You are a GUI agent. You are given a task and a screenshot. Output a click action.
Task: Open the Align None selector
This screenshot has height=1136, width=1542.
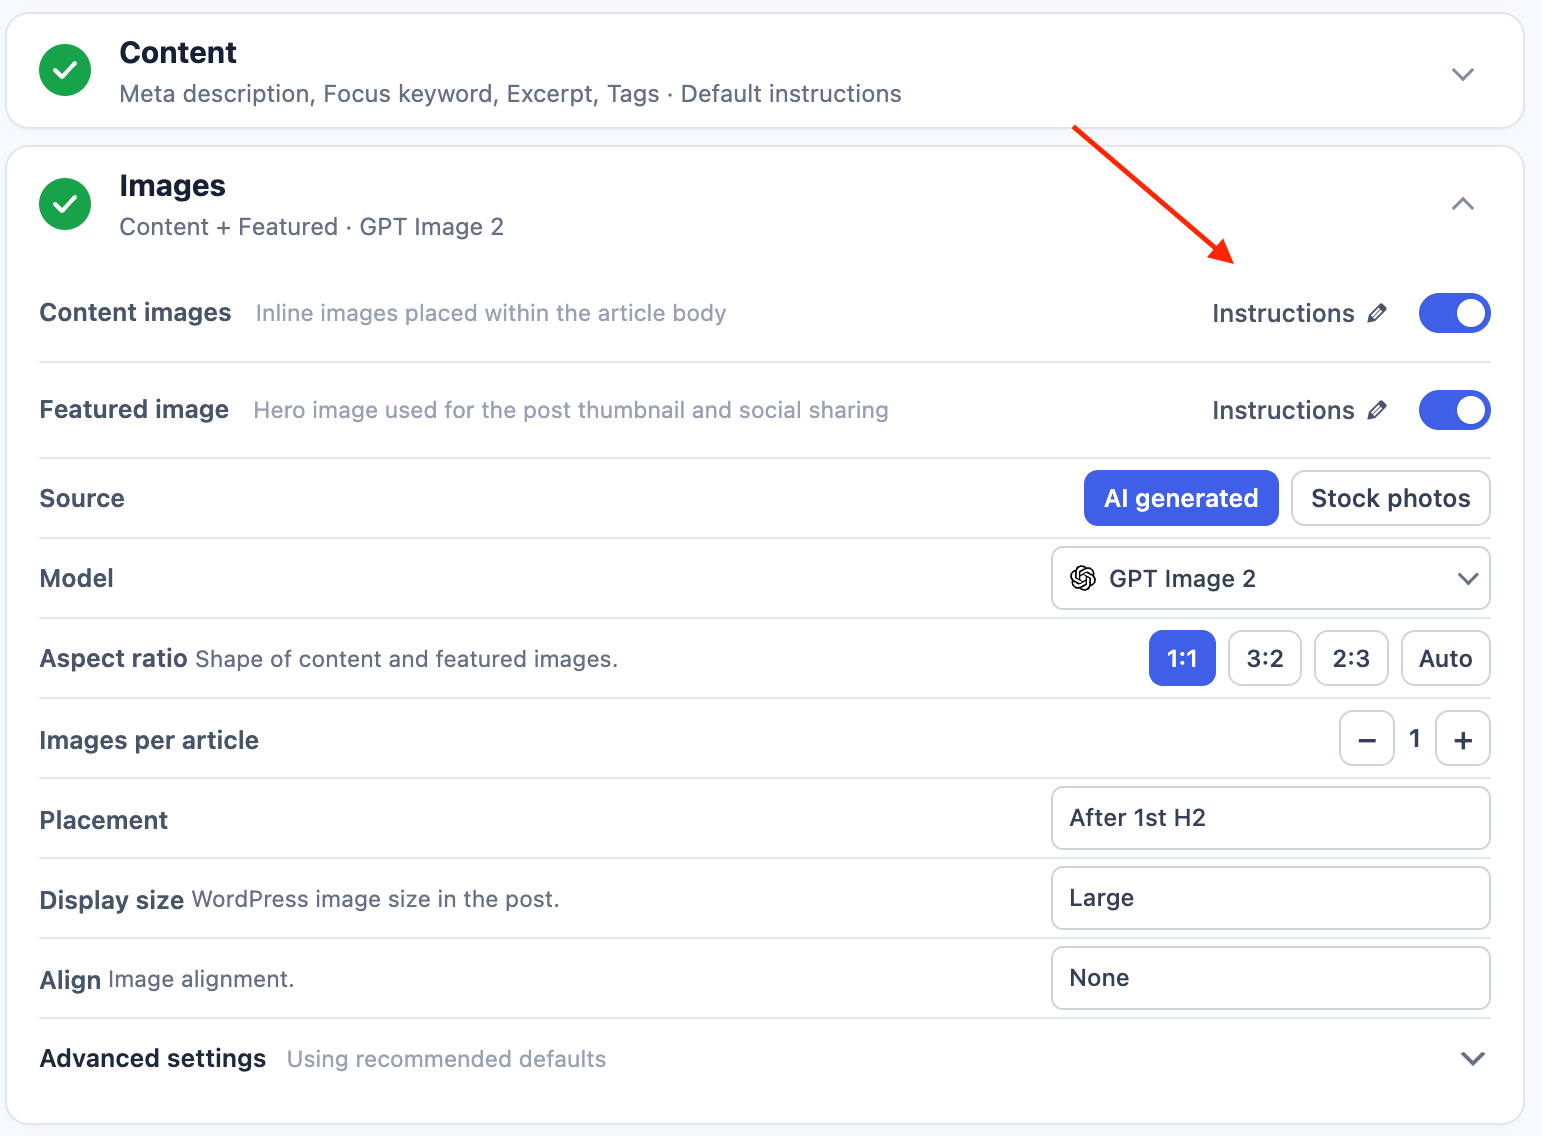pos(1271,978)
